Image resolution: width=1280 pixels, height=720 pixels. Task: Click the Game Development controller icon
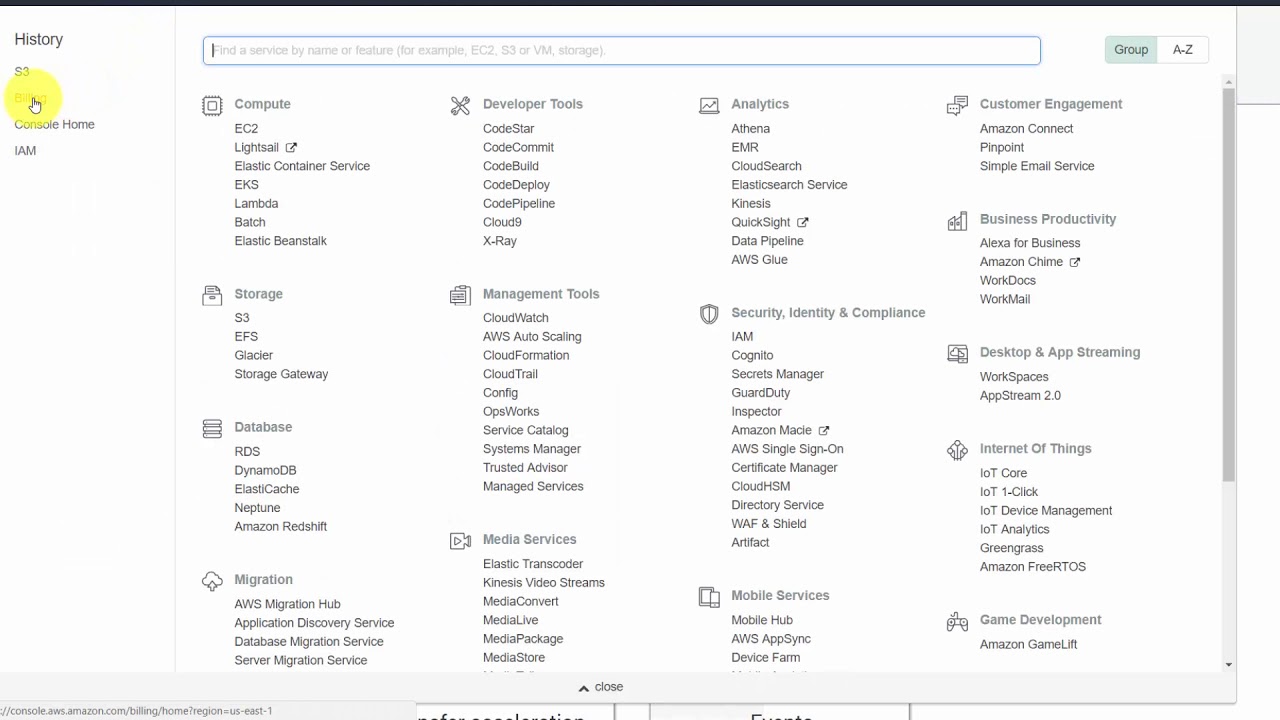pyautogui.click(x=957, y=621)
